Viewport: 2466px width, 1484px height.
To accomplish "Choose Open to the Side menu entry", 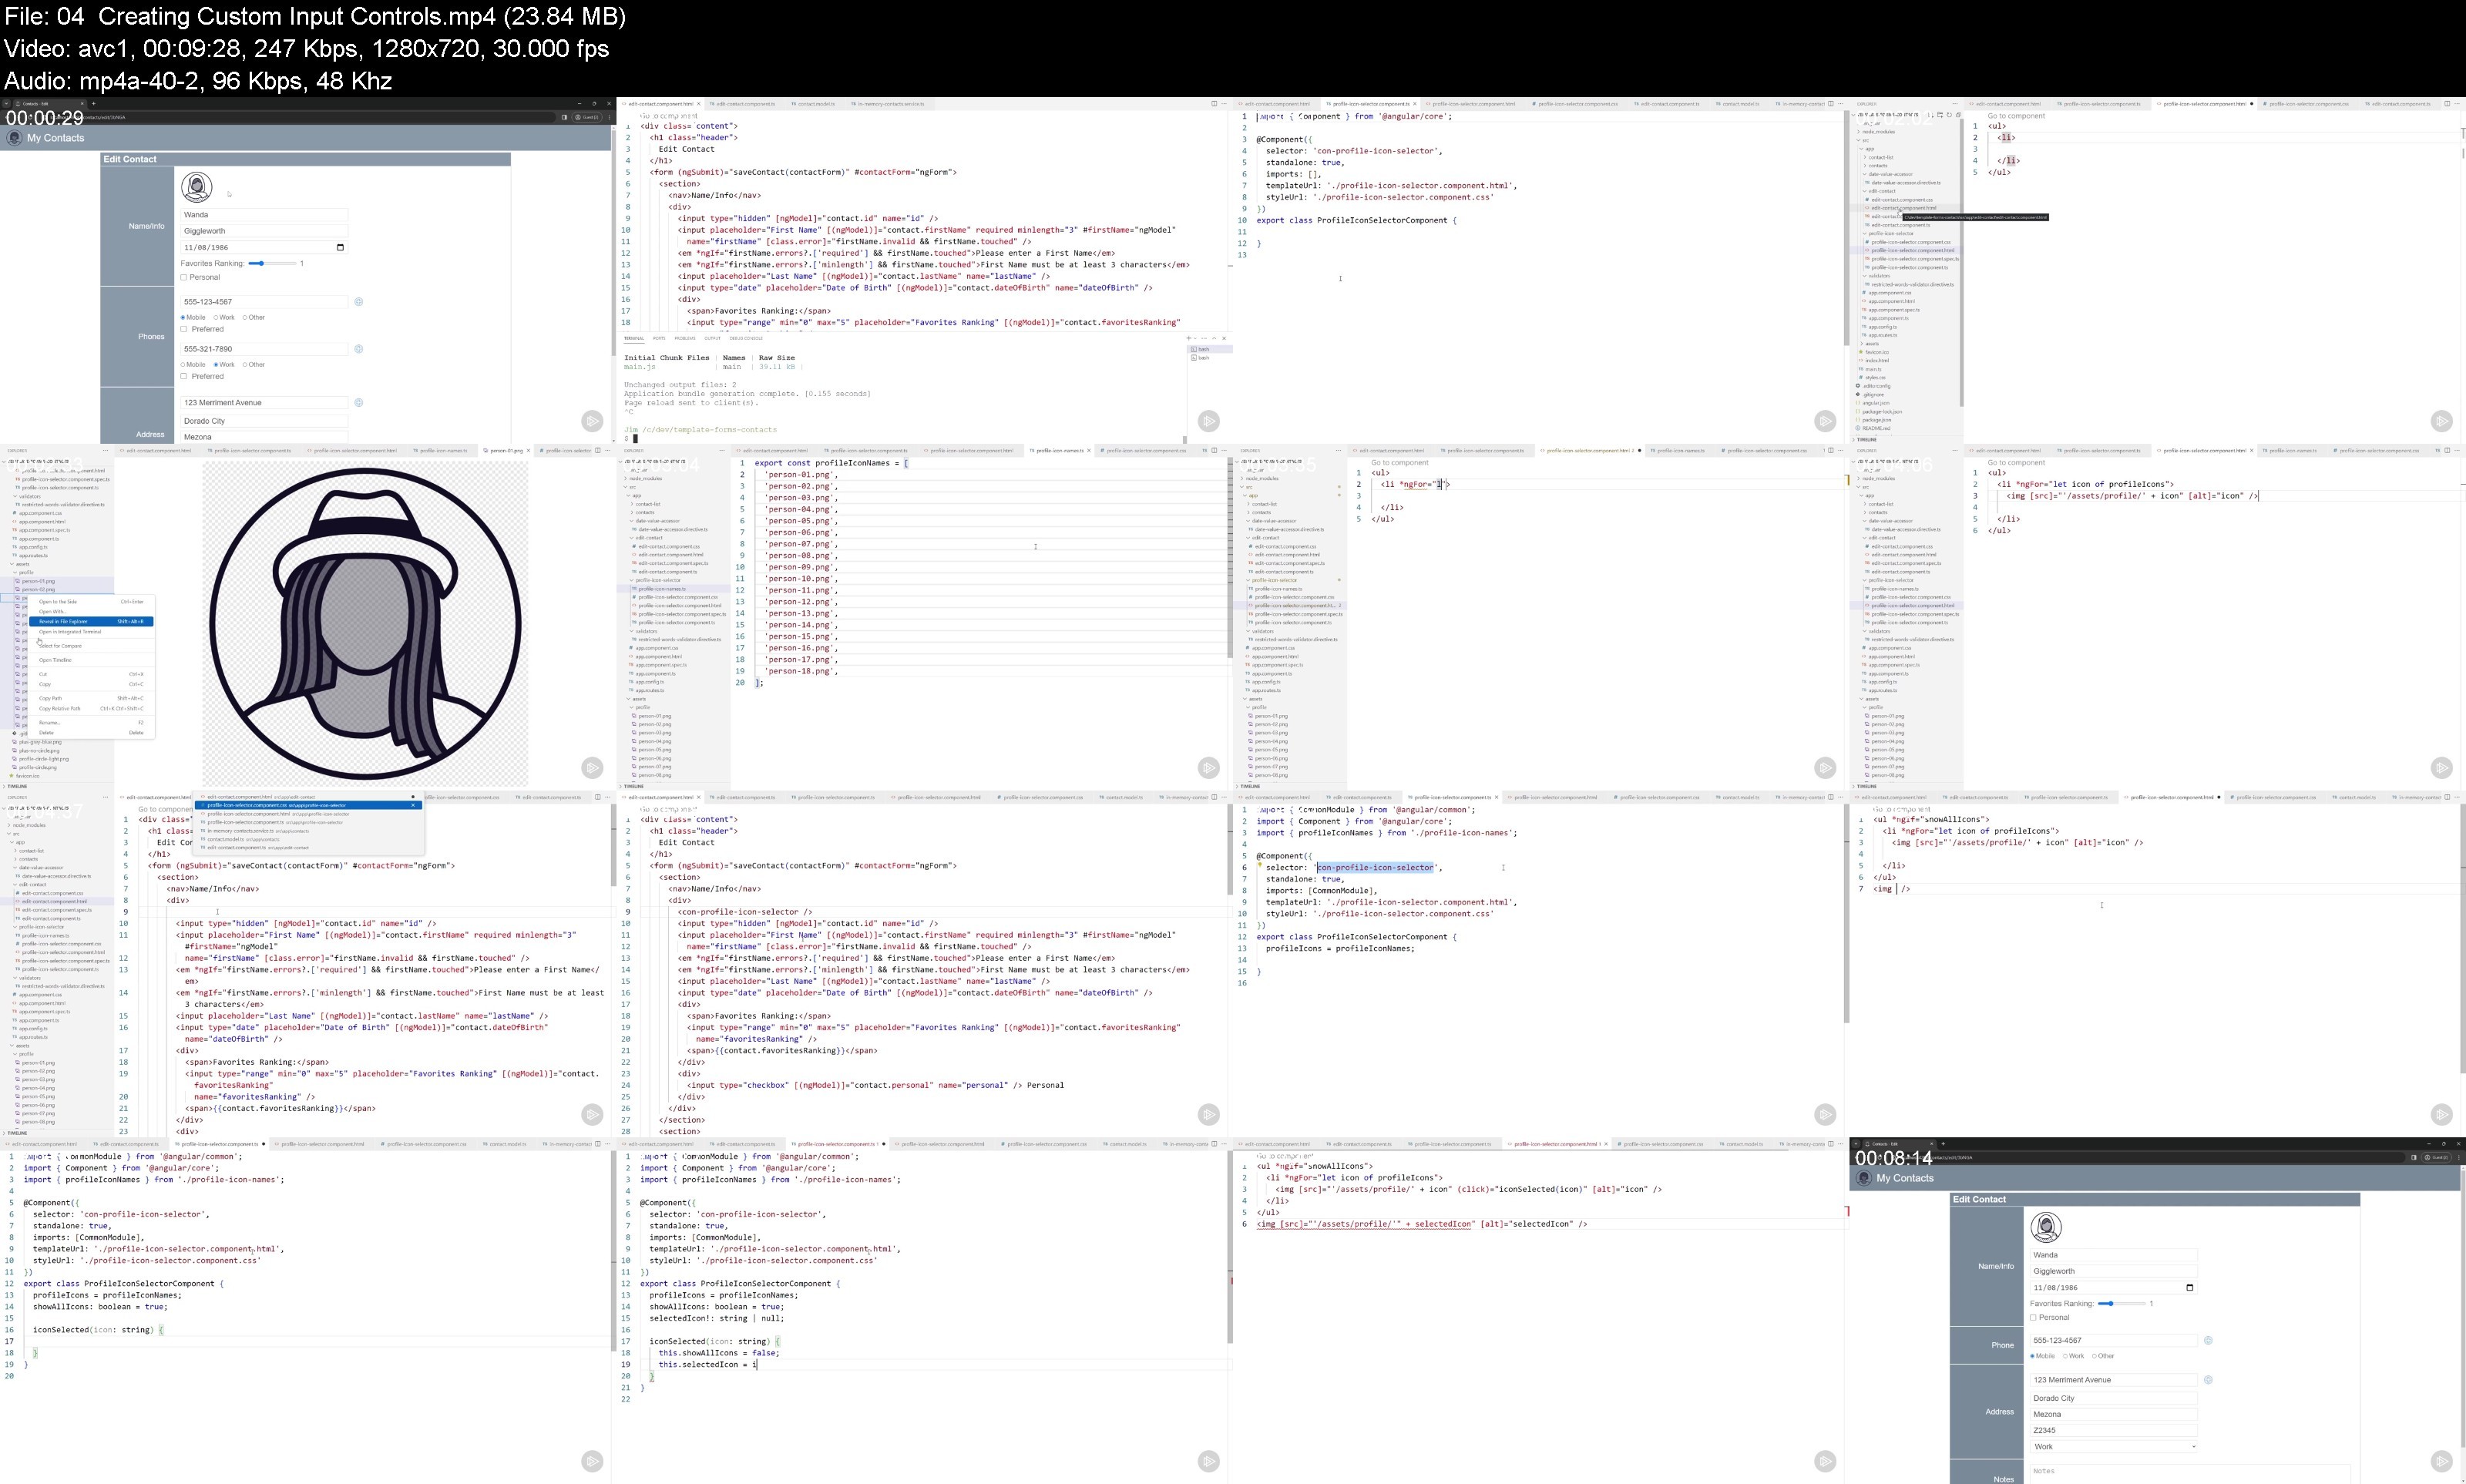I will pyautogui.click(x=91, y=602).
